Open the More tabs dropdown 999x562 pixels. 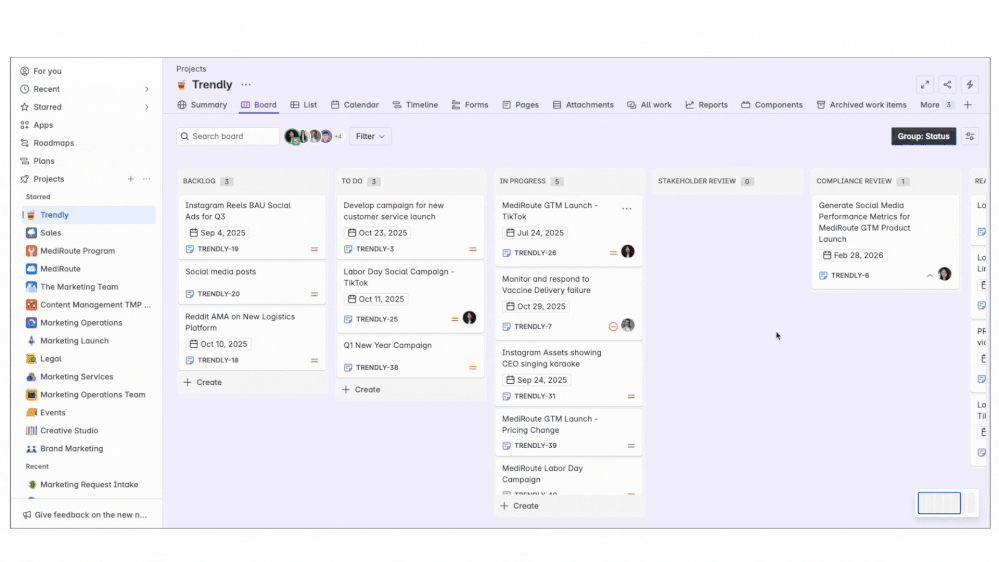tap(936, 105)
